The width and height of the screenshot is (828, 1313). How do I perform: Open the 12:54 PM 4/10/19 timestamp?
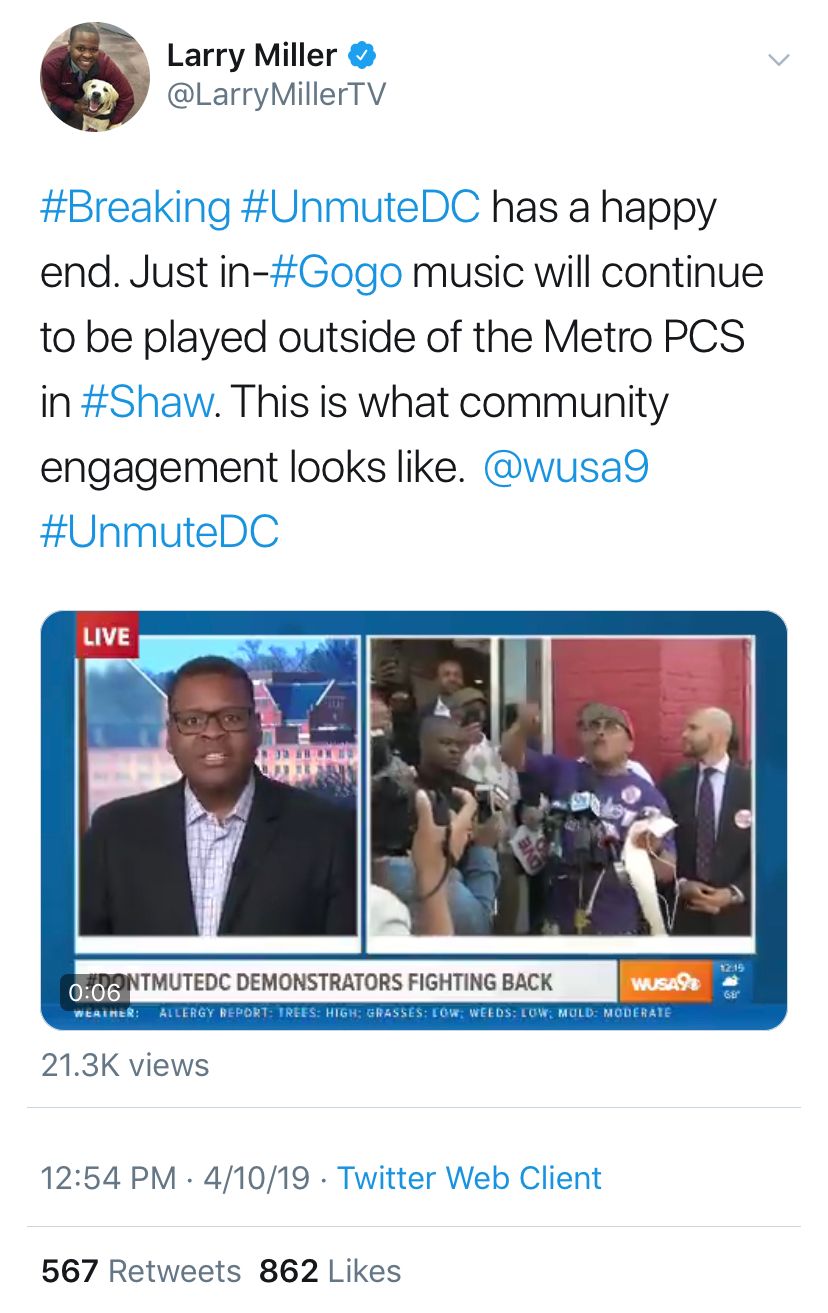coord(175,1178)
